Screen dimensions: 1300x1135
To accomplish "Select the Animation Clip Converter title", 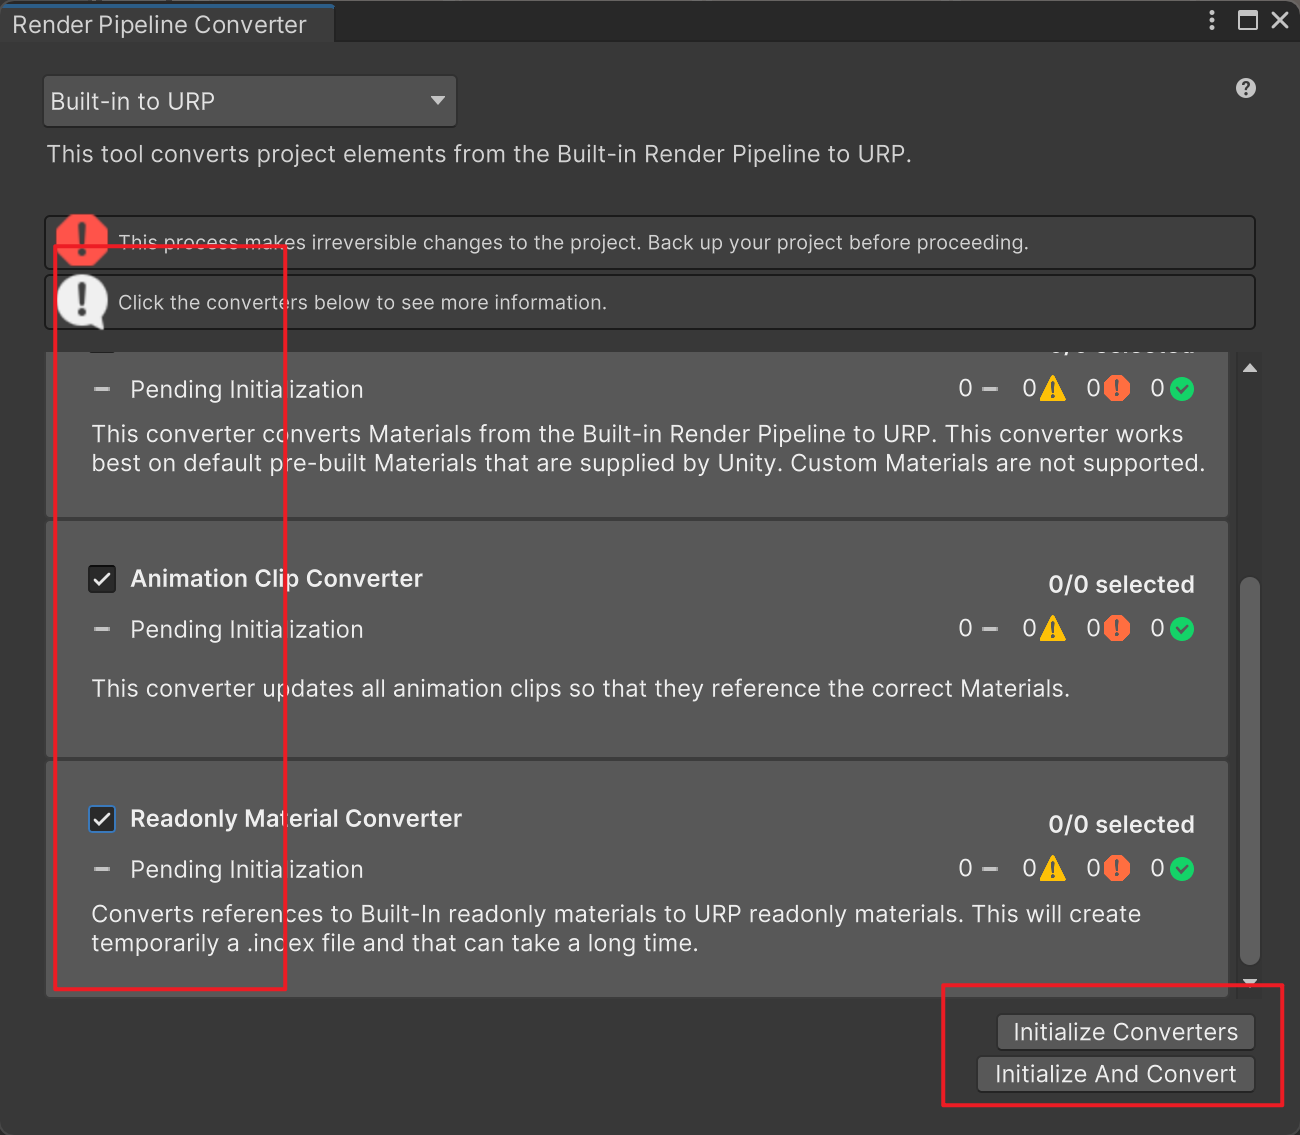I will coord(277,579).
